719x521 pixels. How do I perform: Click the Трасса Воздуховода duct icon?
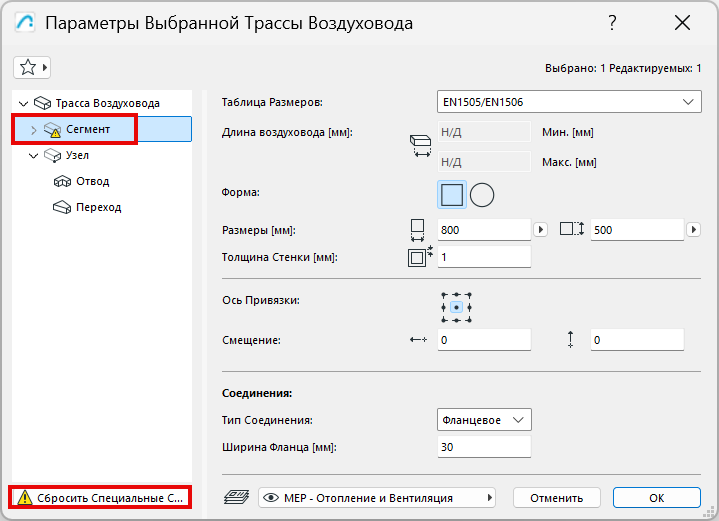[43, 103]
